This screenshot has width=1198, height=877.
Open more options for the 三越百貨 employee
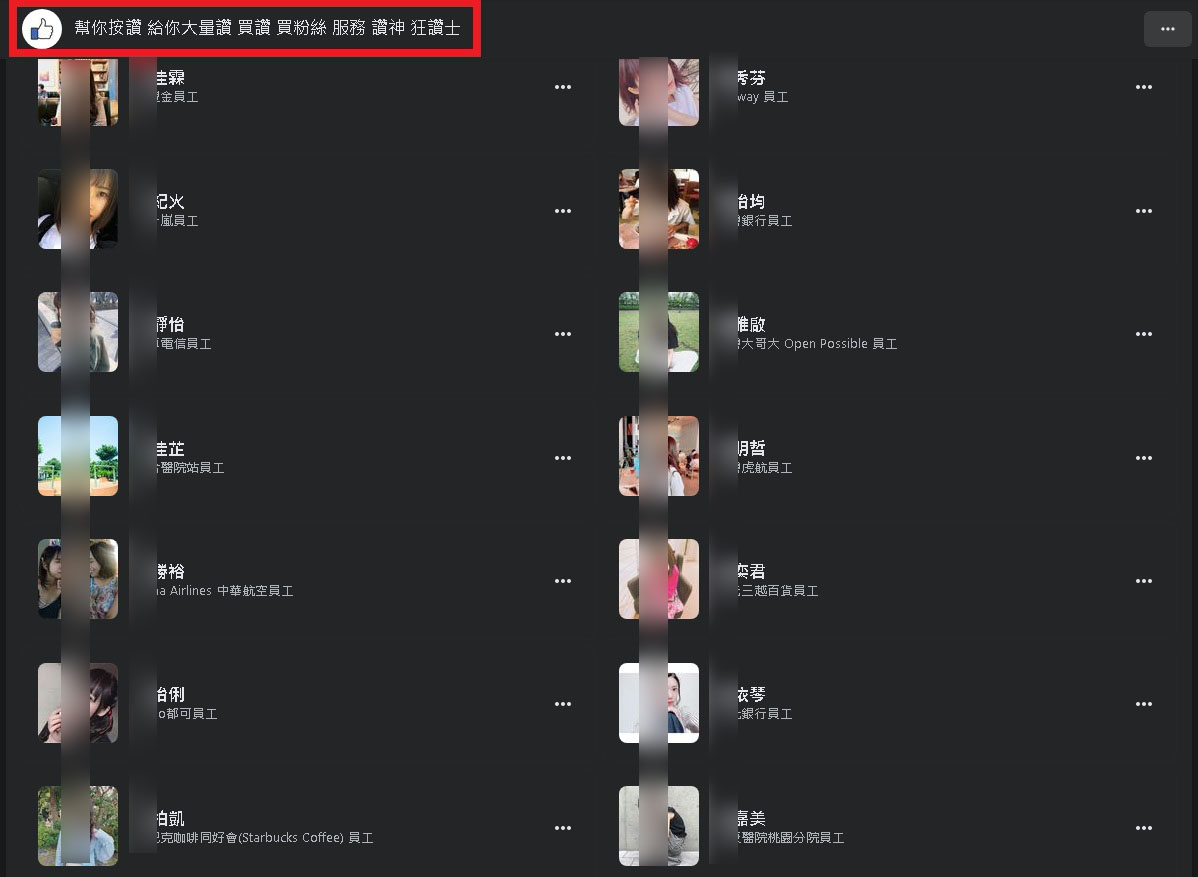coord(1144,581)
